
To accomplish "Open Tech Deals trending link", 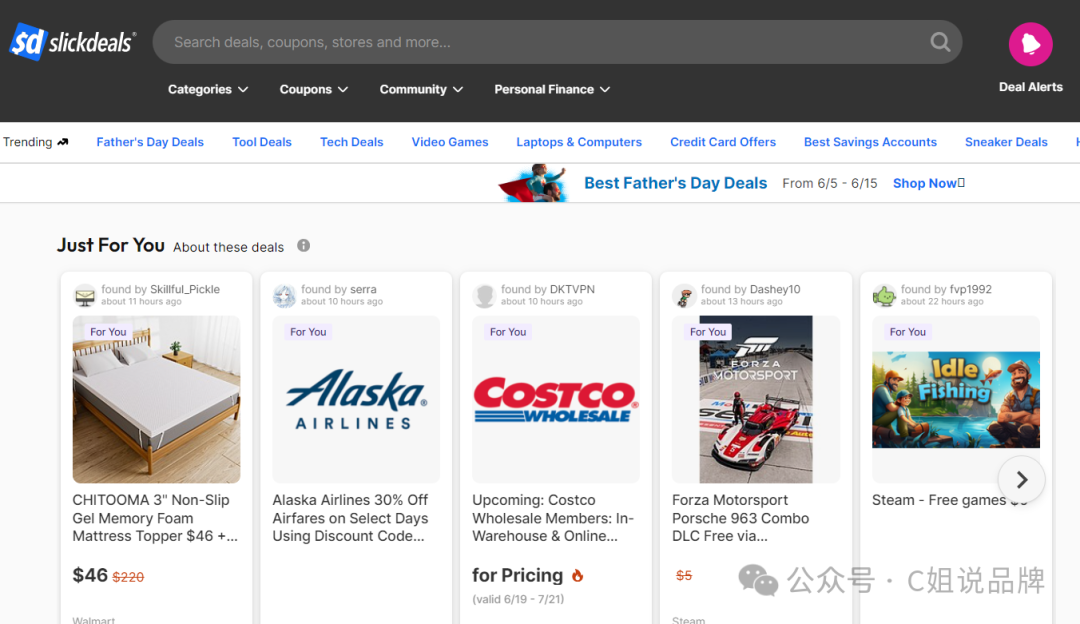I will coord(351,142).
